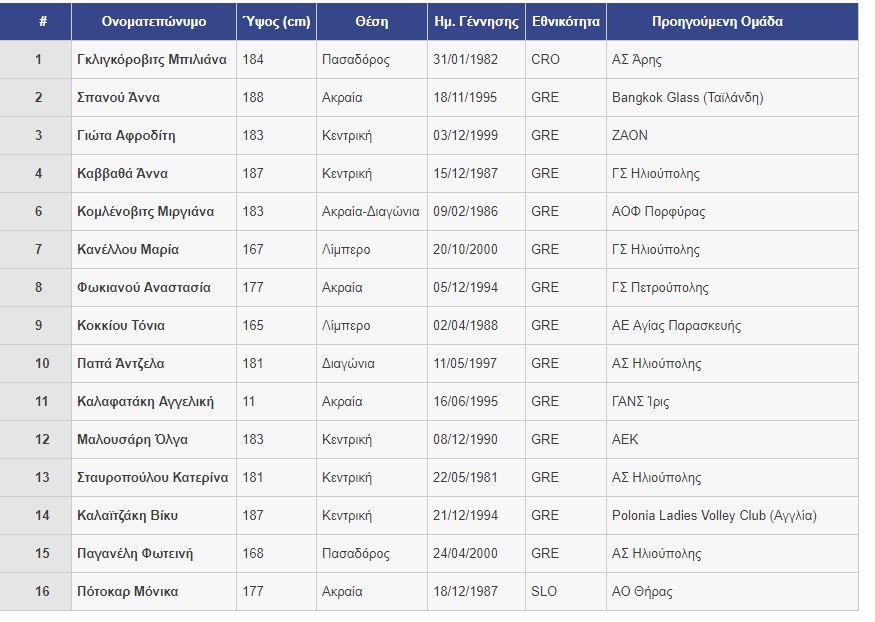Select the Bangkok Glass (Ταϊλάνδη) cell

point(732,98)
